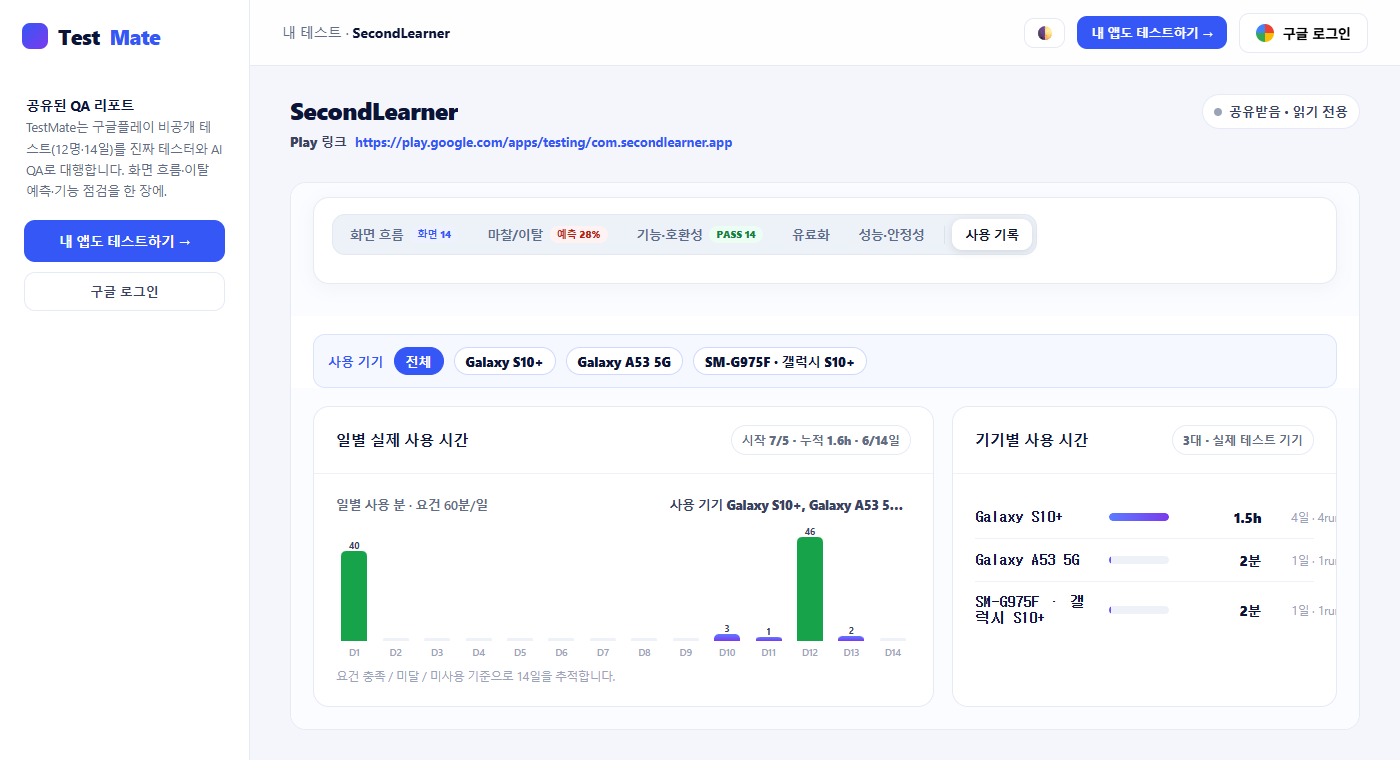The image size is (1400, 760).
Task: Click SM-G975F · 갤럭시 S10+ row name
Action: [1029, 609]
